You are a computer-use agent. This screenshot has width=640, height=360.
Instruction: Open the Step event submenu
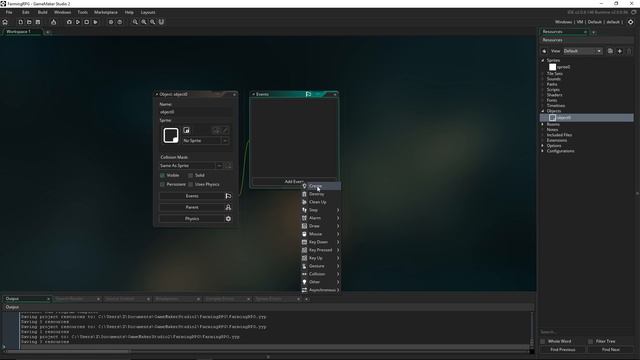(x=320, y=210)
